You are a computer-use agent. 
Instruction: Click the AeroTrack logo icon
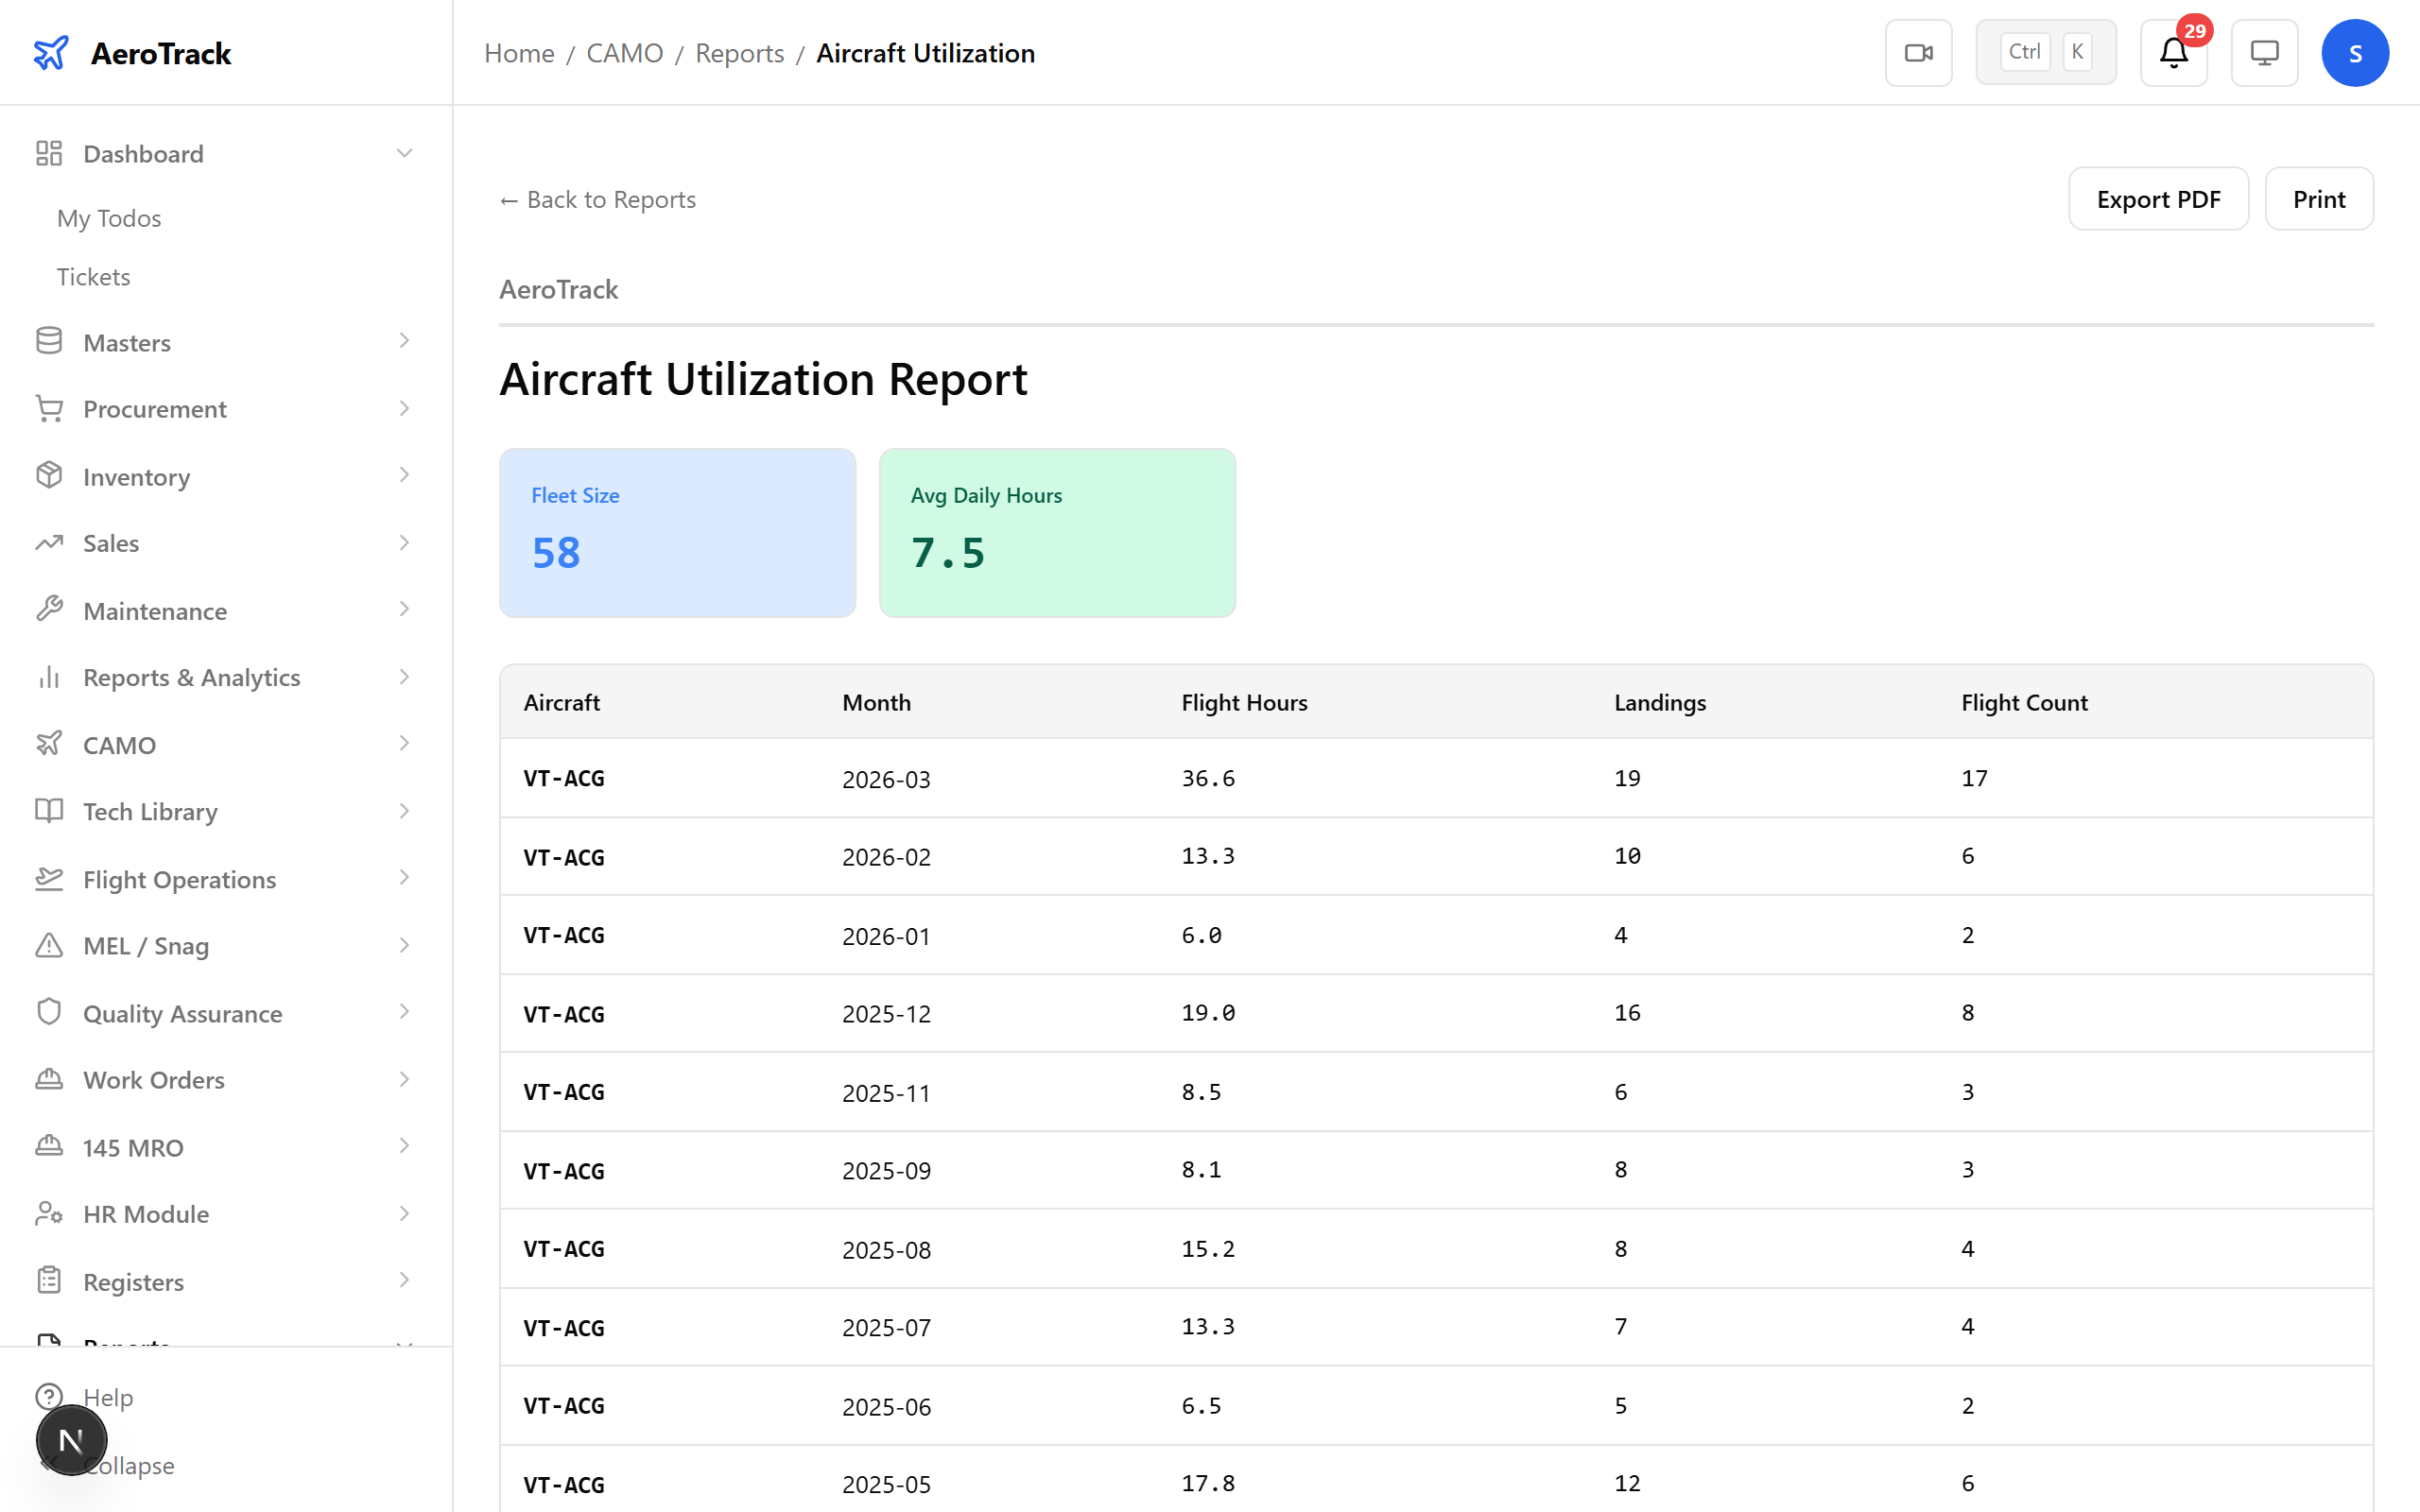pyautogui.click(x=50, y=53)
